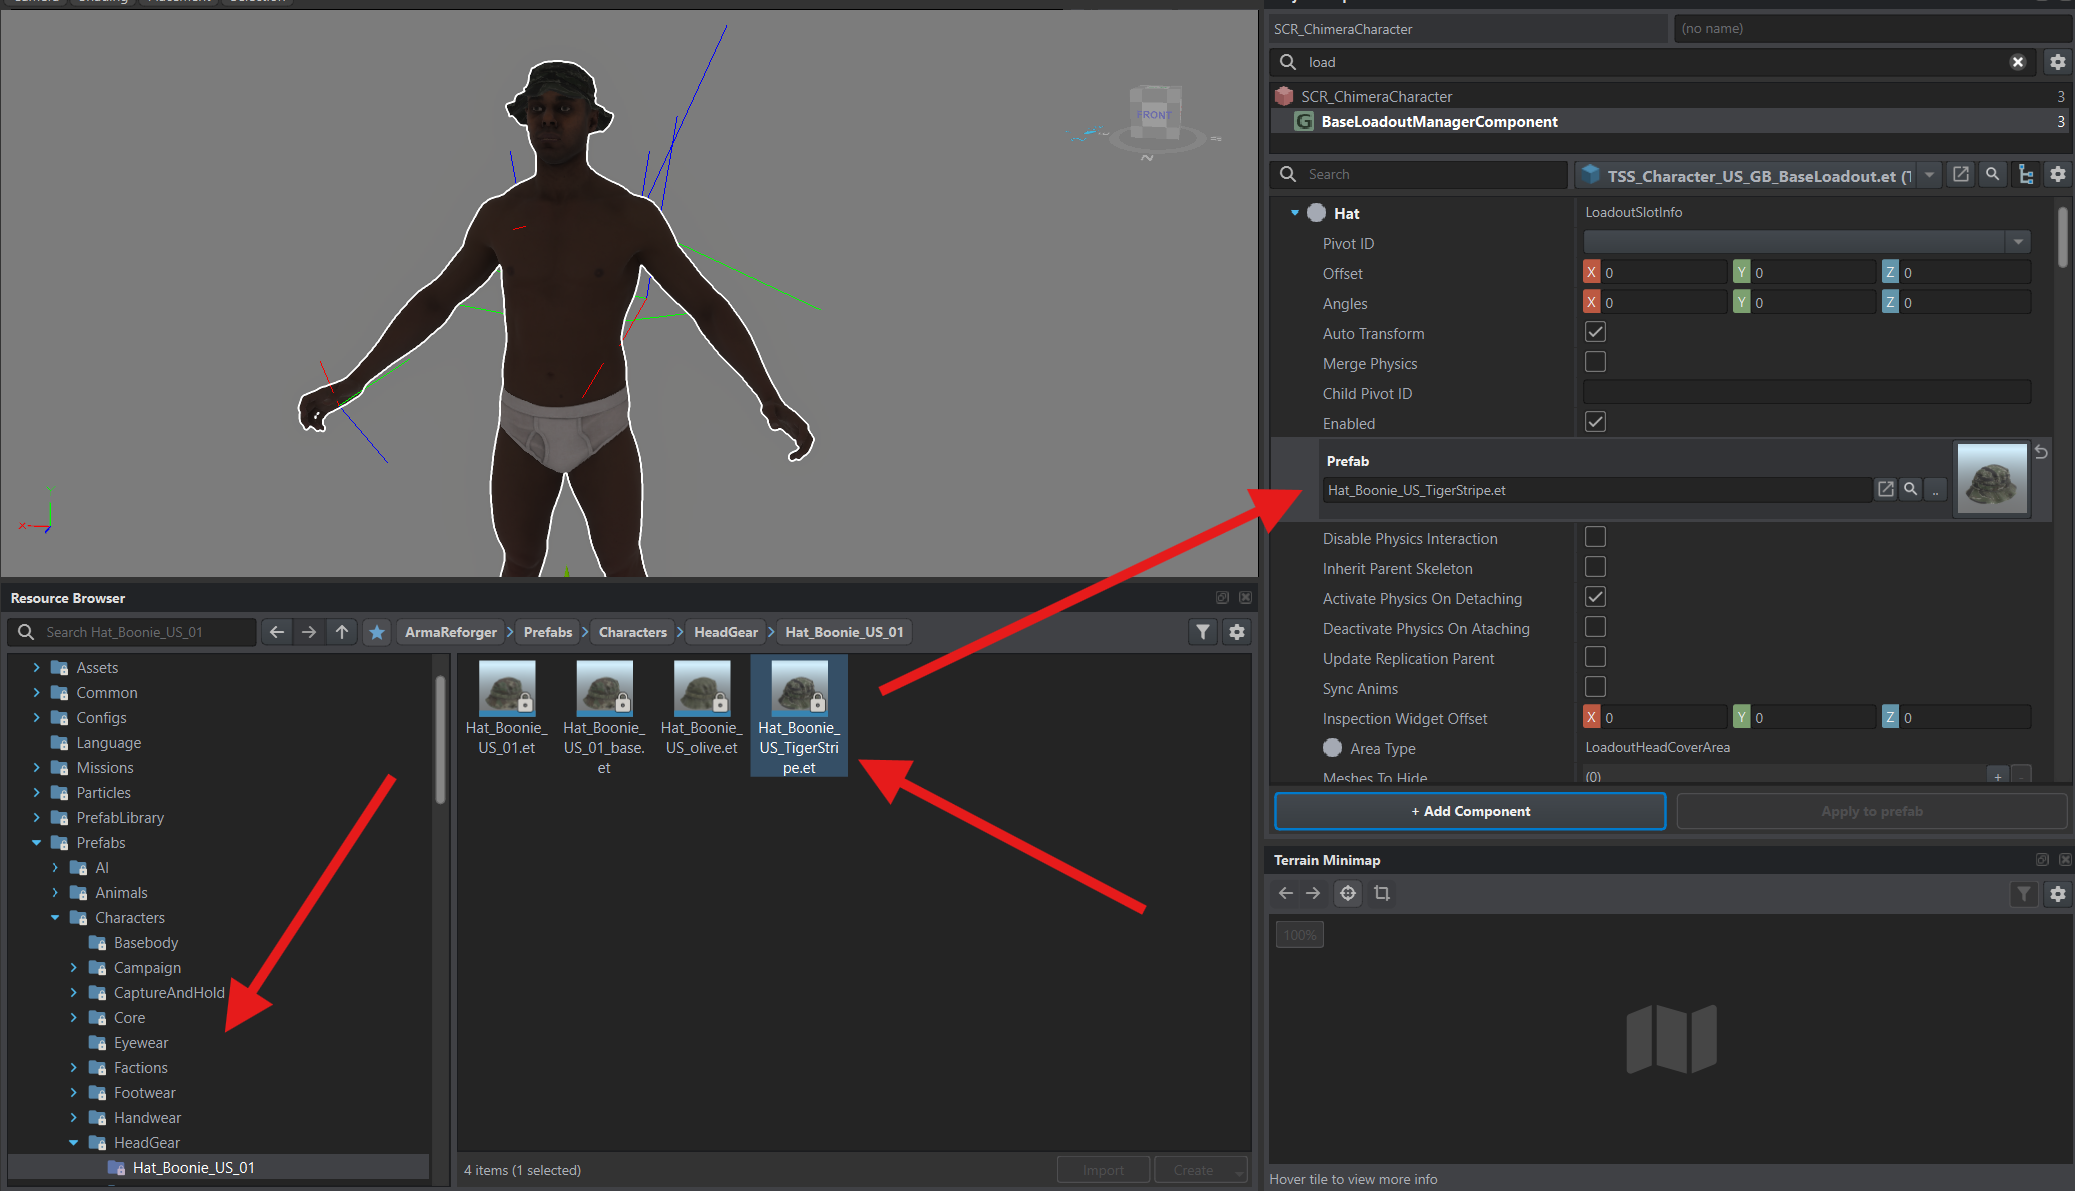Clear the 'load' search text
Screen dimensions: 2075x1191
click(x=2018, y=62)
